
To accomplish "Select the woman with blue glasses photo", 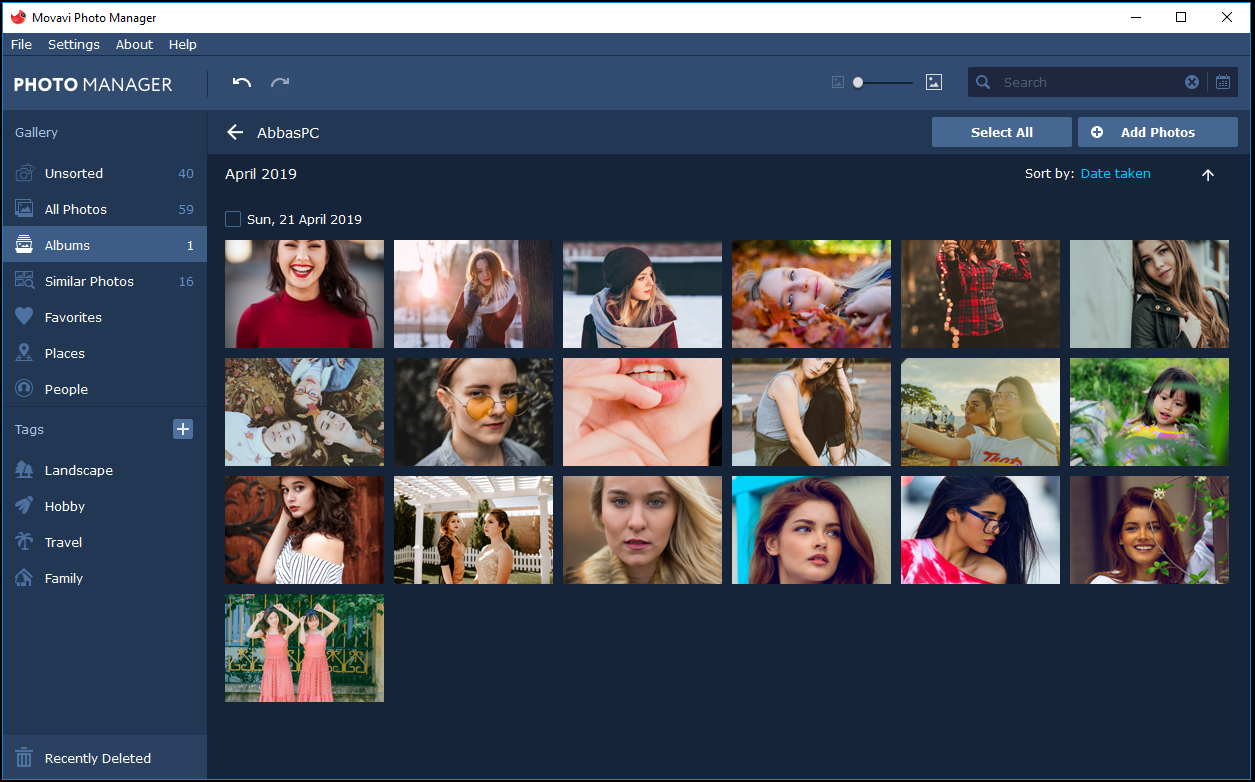I will point(980,530).
